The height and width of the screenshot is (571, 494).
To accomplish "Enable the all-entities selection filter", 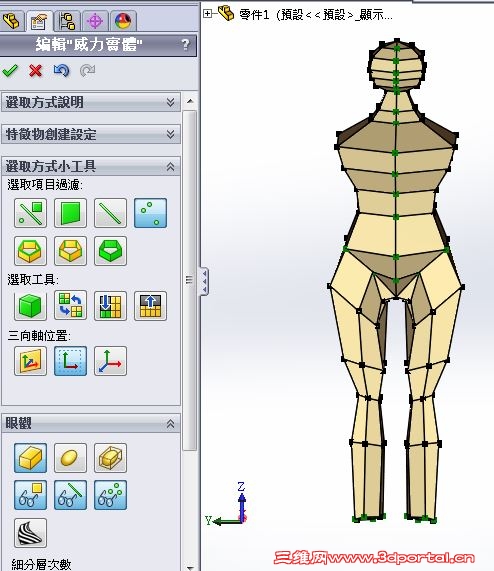I will [31, 213].
